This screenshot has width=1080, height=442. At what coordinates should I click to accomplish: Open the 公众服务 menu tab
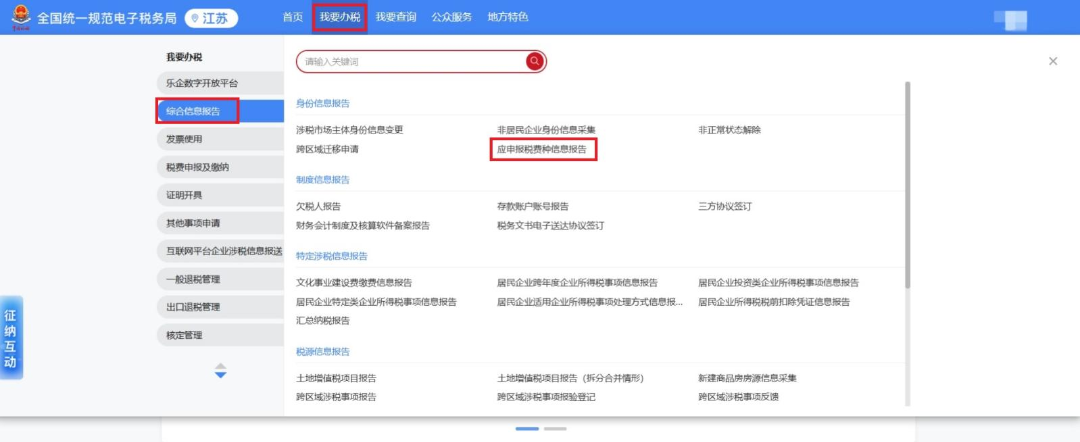(x=452, y=17)
